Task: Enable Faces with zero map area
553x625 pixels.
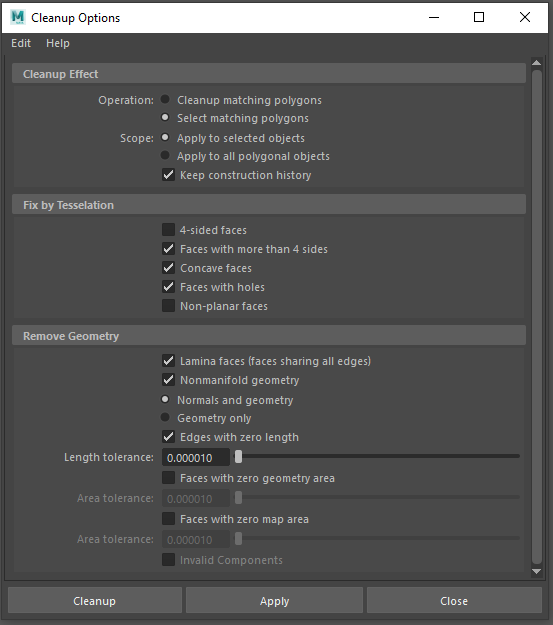Action: tap(168, 519)
